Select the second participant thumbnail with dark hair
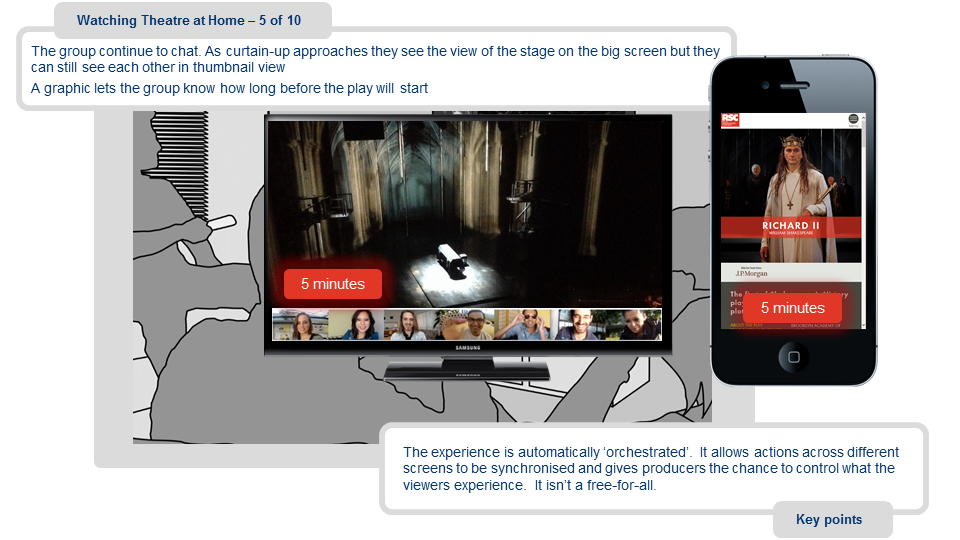This screenshot has width=960, height=540. coord(356,325)
